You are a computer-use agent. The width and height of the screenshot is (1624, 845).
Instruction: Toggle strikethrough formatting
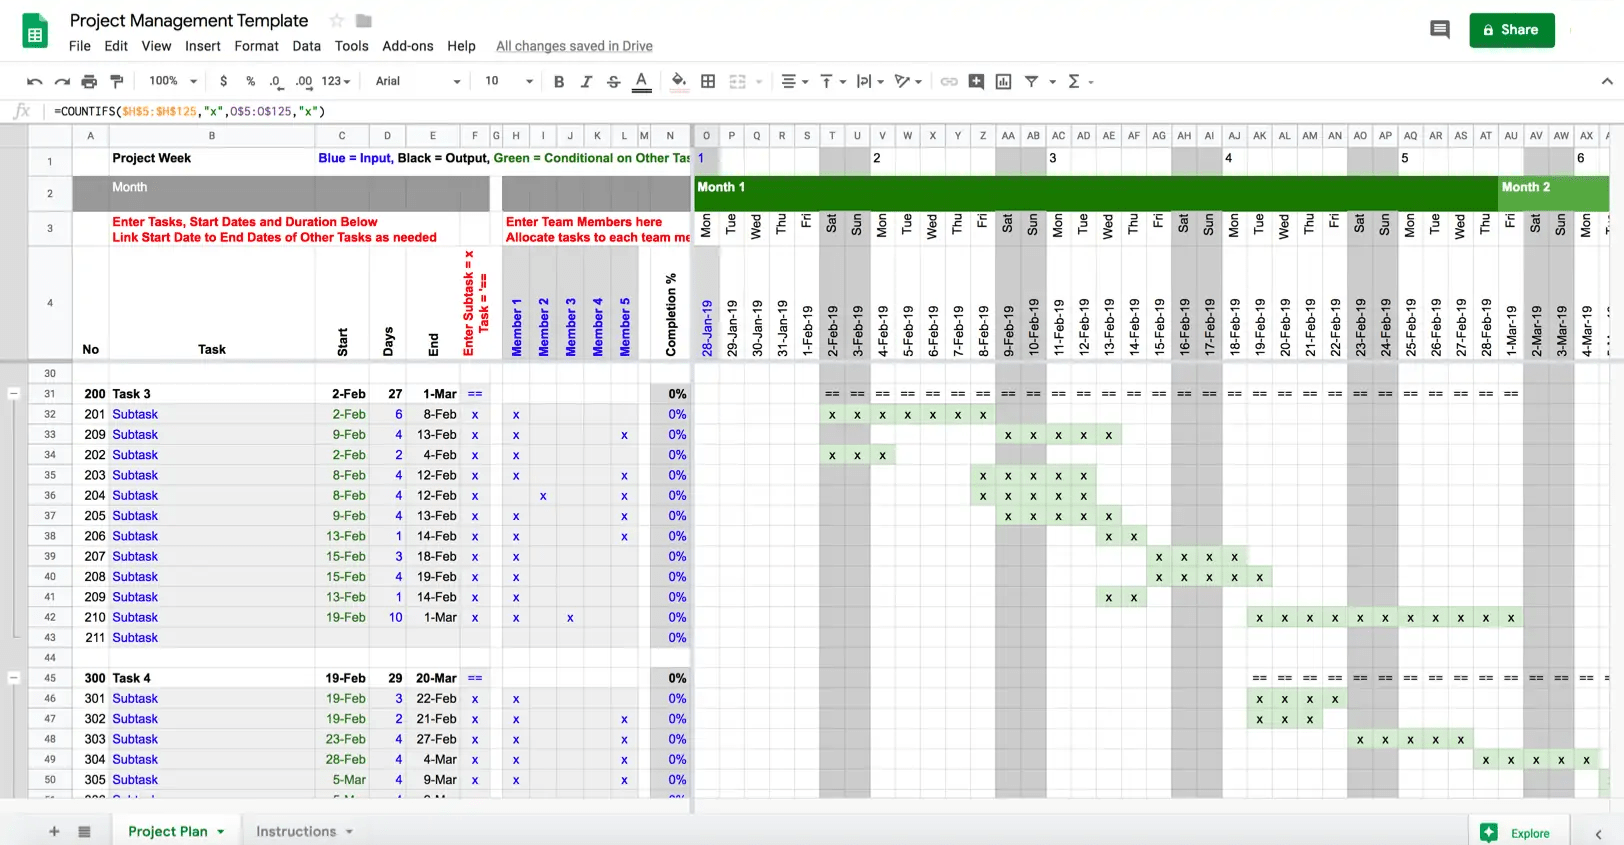tap(613, 82)
